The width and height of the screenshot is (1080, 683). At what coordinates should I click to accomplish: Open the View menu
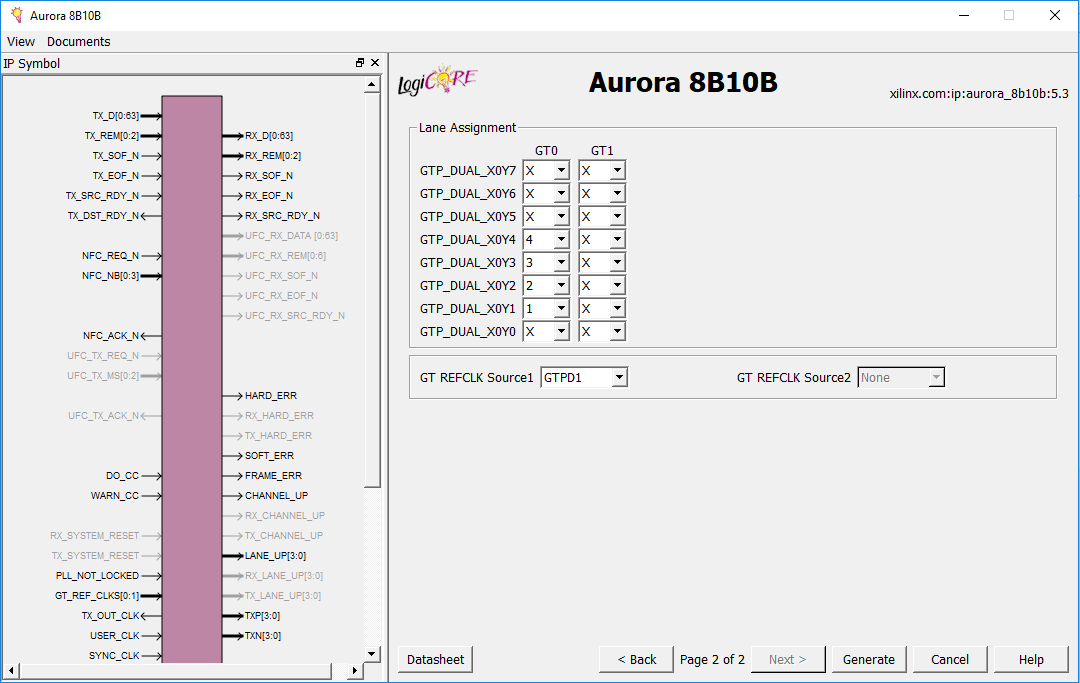pos(21,41)
